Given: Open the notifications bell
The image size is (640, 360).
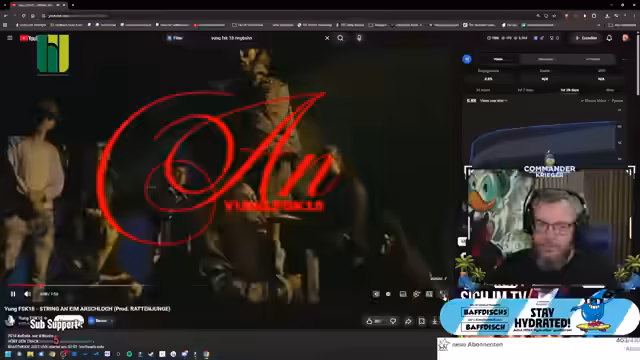Looking at the screenshot, I should click(609, 38).
